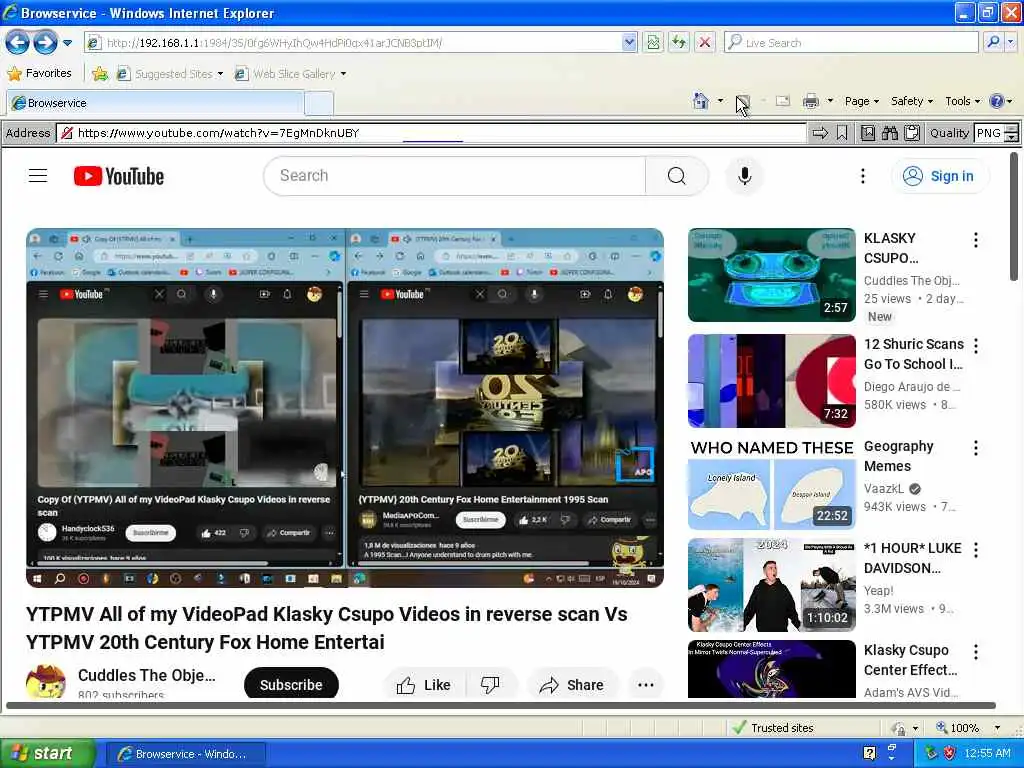Like the video
This screenshot has height=768, width=1024.
tap(424, 684)
